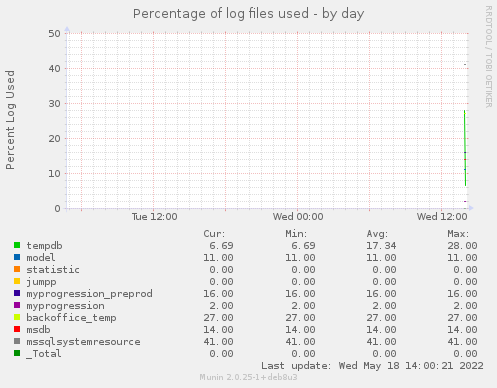
Task: Click the 'Tue 12:00' x-axis label
Action: [155, 217]
